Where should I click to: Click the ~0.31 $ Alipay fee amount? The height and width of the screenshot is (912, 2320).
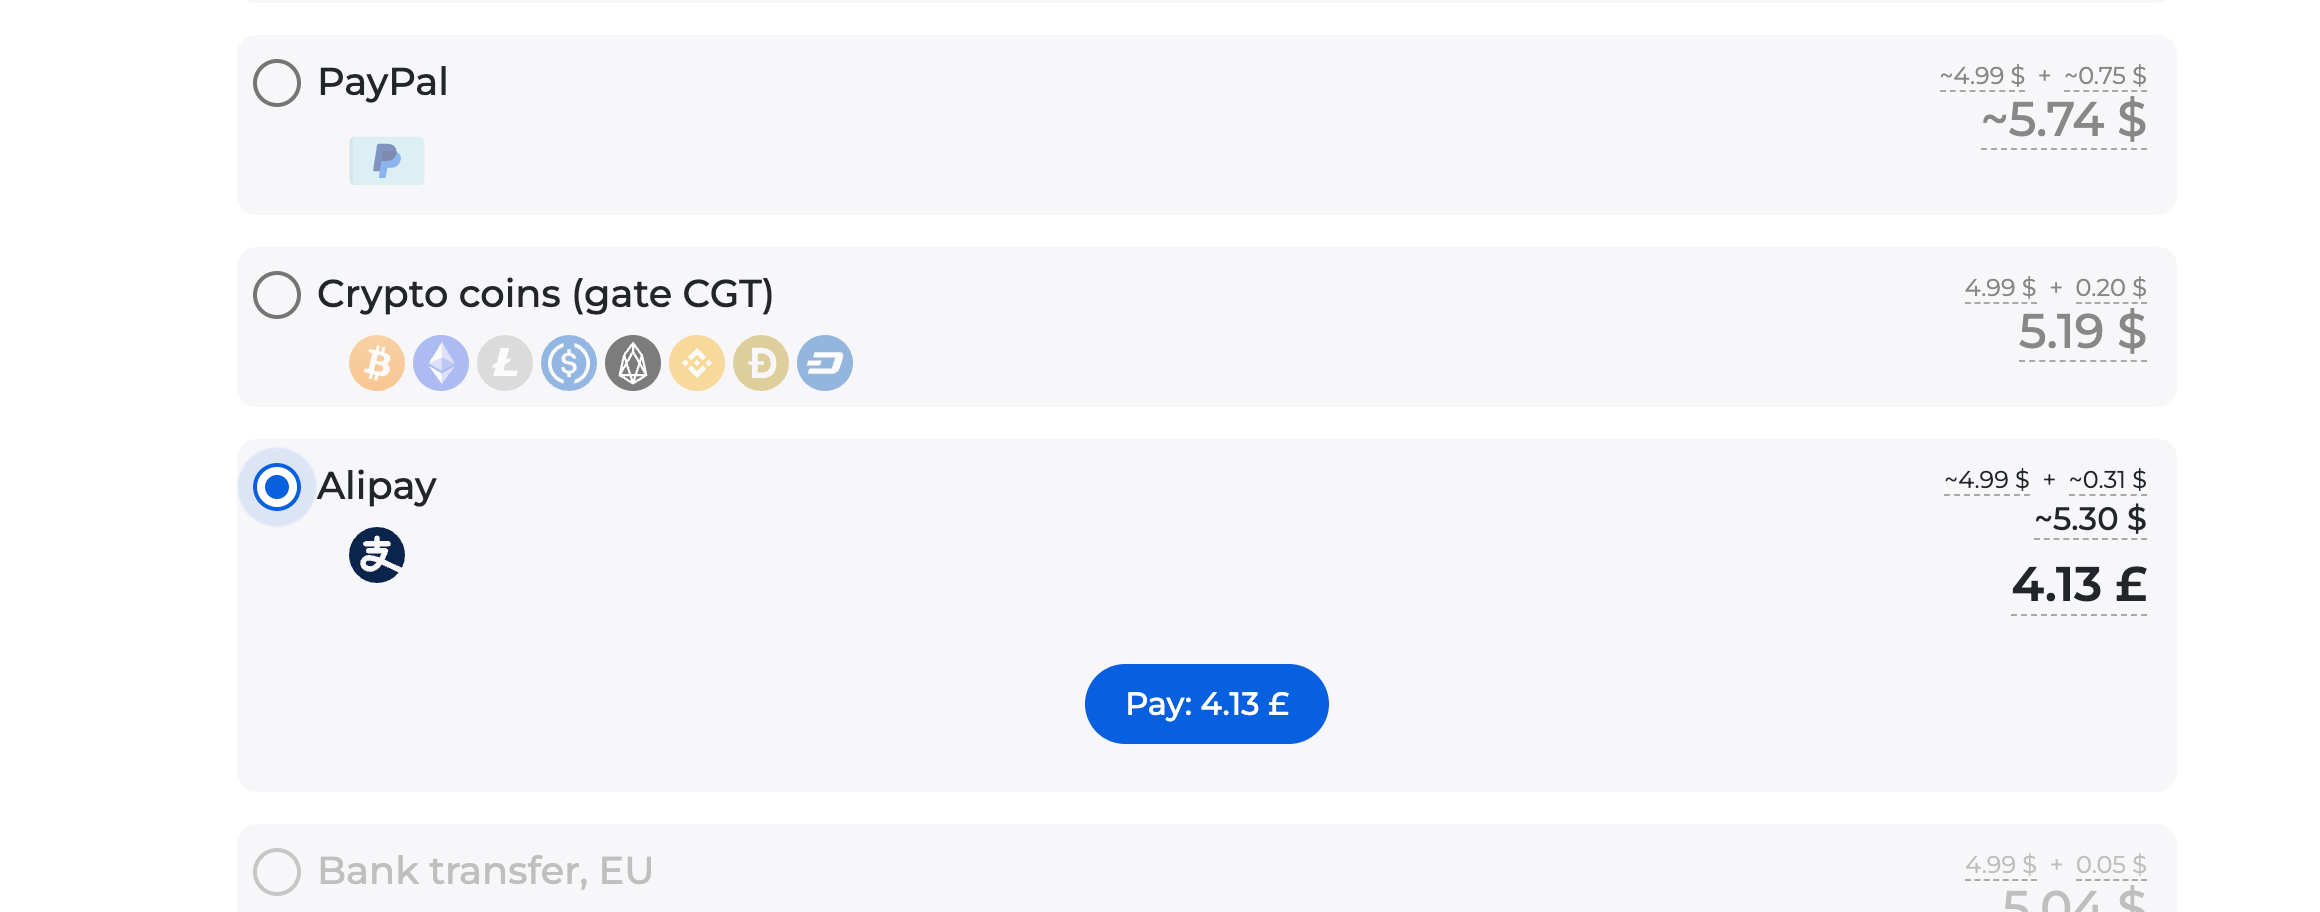2107,480
